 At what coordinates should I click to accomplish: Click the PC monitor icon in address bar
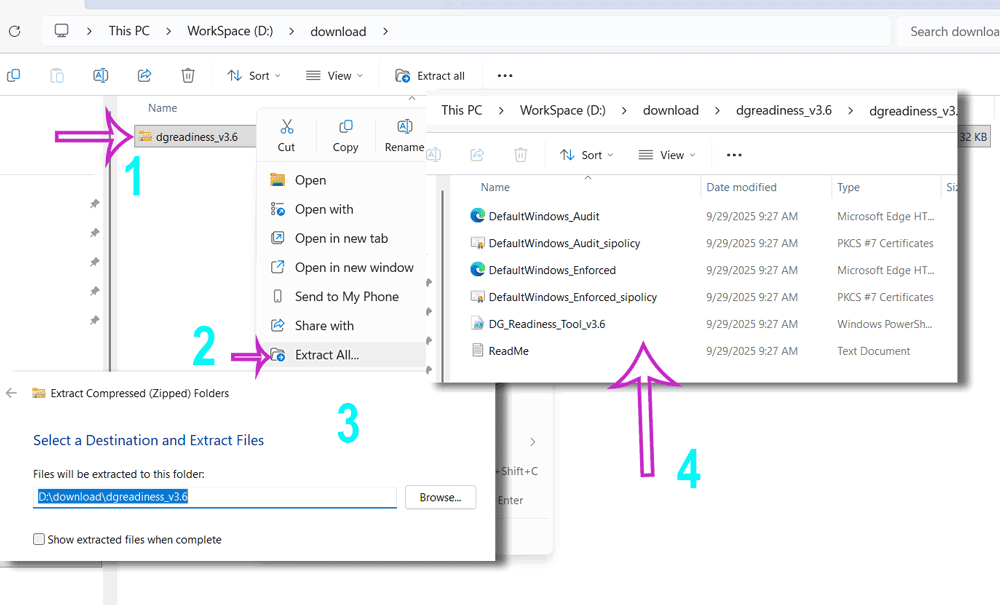tap(61, 31)
